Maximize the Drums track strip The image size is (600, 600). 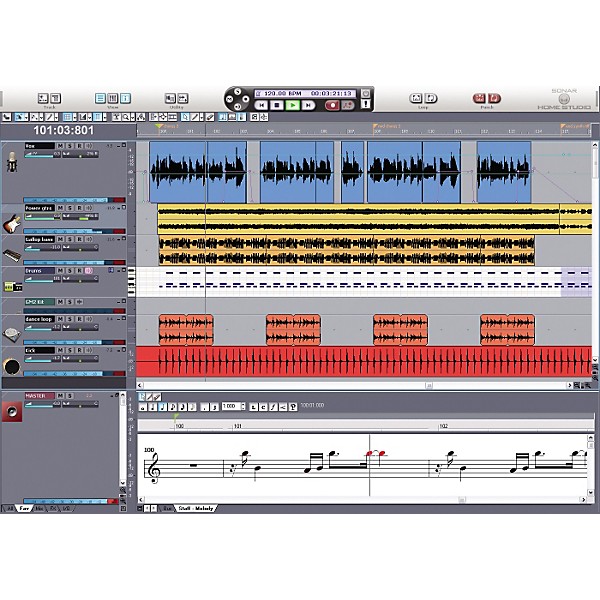(124, 270)
